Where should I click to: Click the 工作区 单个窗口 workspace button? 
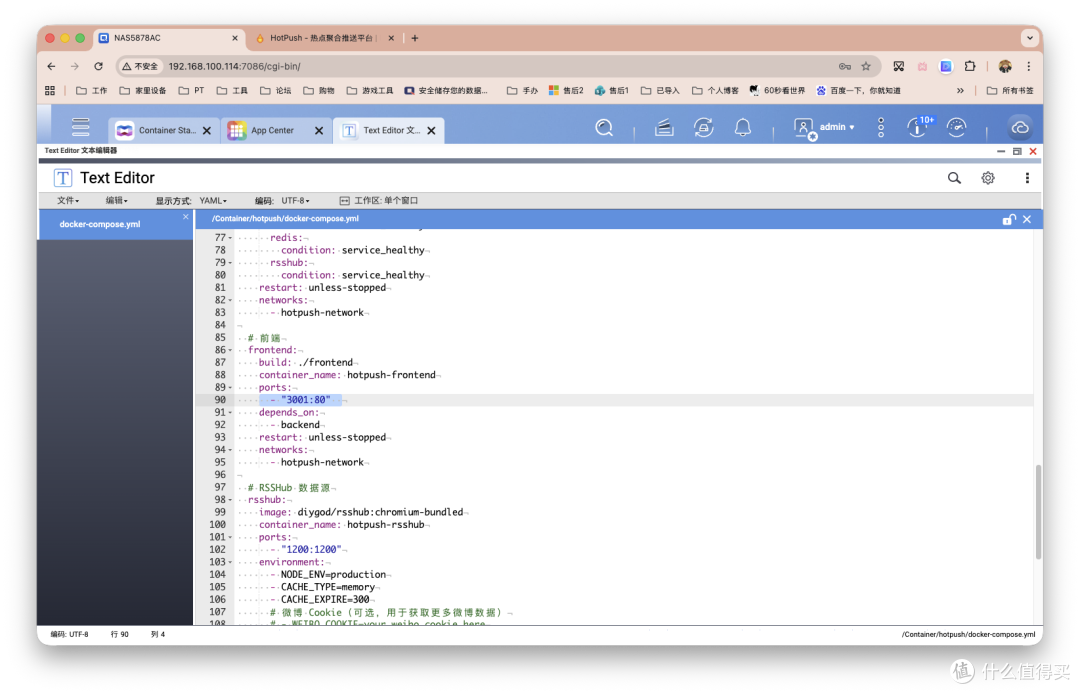pos(379,201)
